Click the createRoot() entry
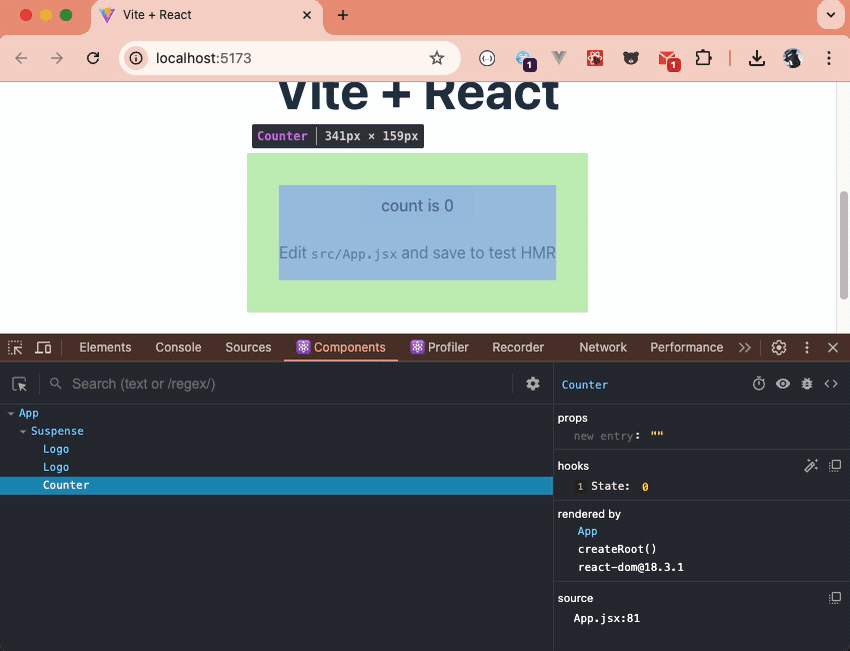This screenshot has height=651, width=850. point(617,549)
